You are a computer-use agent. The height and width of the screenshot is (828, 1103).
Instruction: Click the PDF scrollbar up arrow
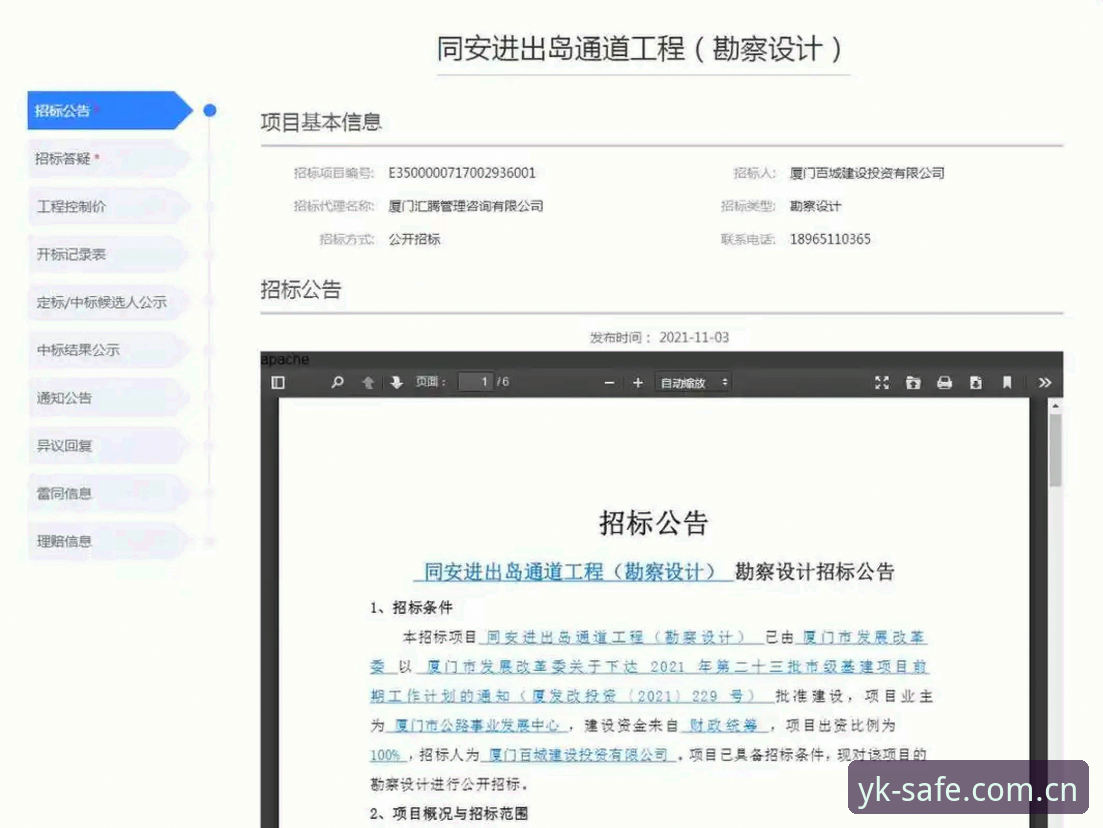tap(1055, 406)
